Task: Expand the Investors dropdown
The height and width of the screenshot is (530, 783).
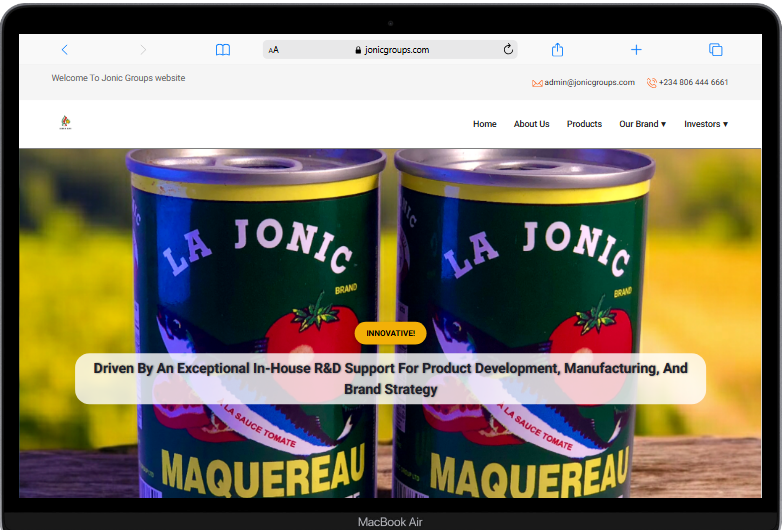Action: pyautogui.click(x=706, y=124)
